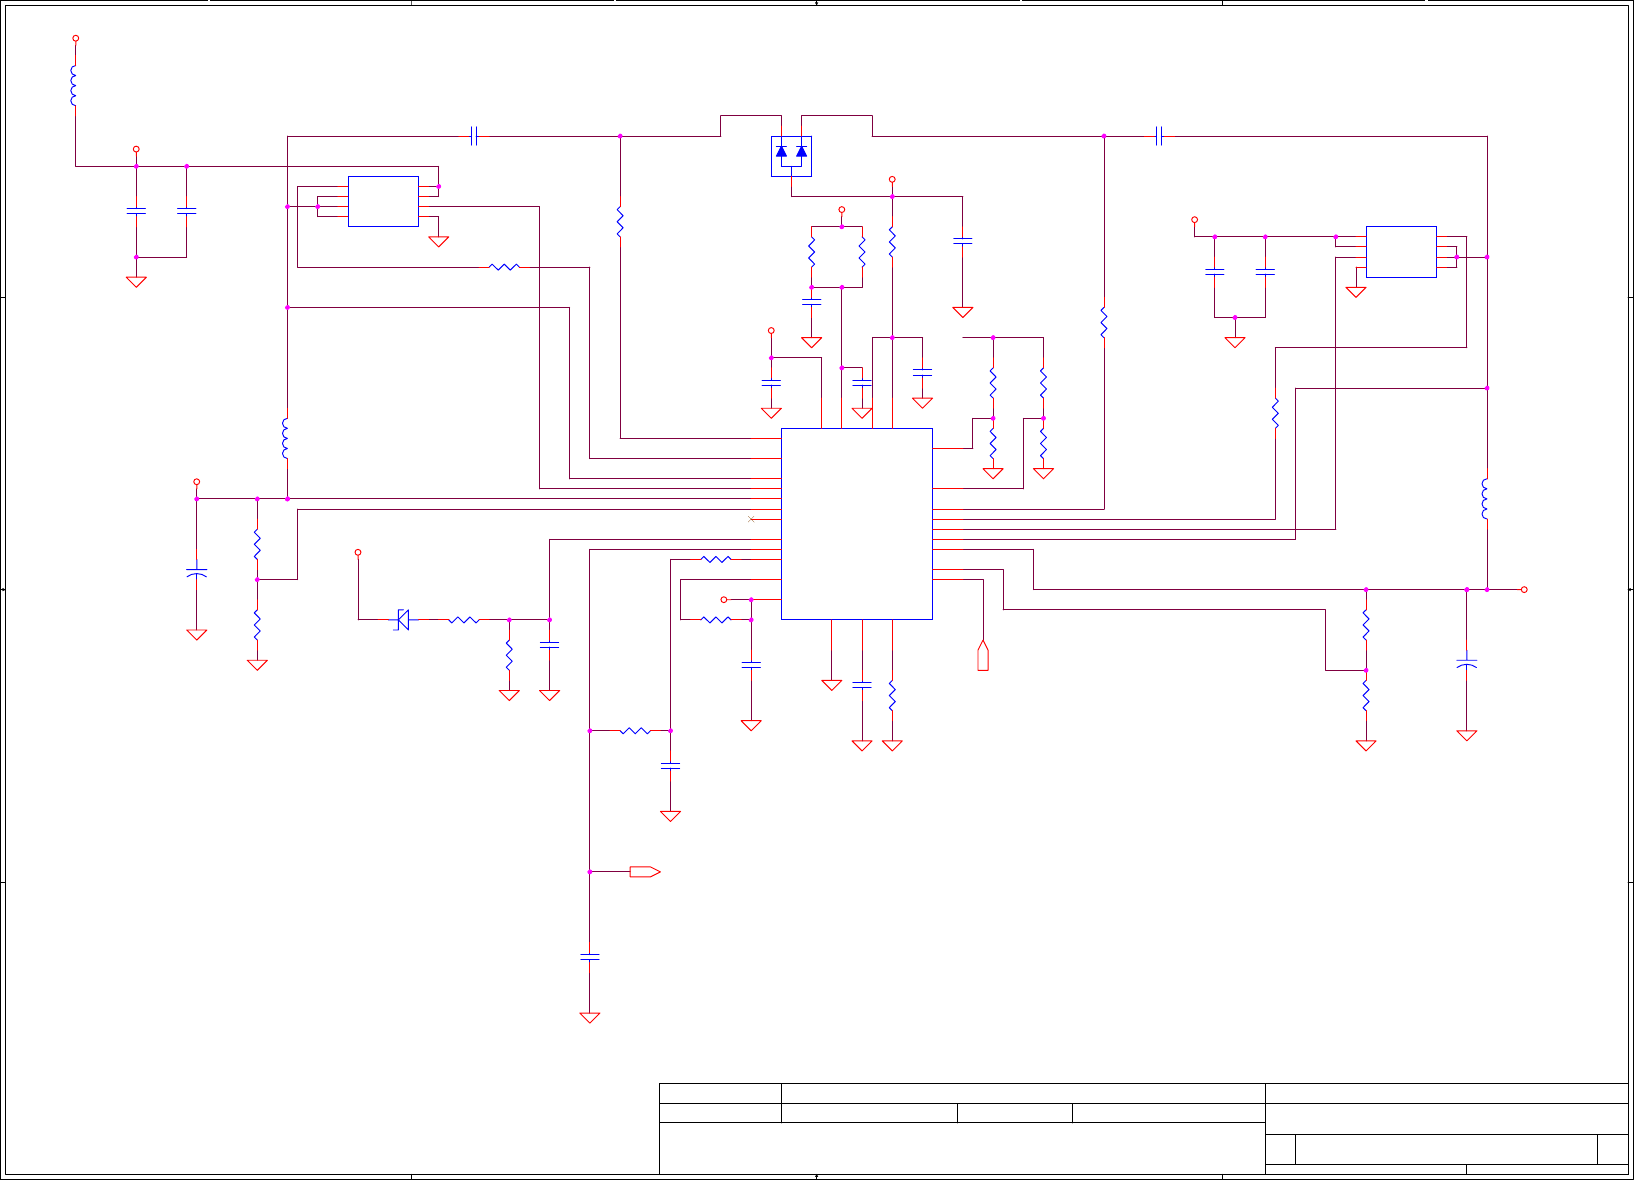This screenshot has width=1634, height=1180.
Task: Click the ground symbol attached to upper-right IC
Action: tap(1356, 292)
